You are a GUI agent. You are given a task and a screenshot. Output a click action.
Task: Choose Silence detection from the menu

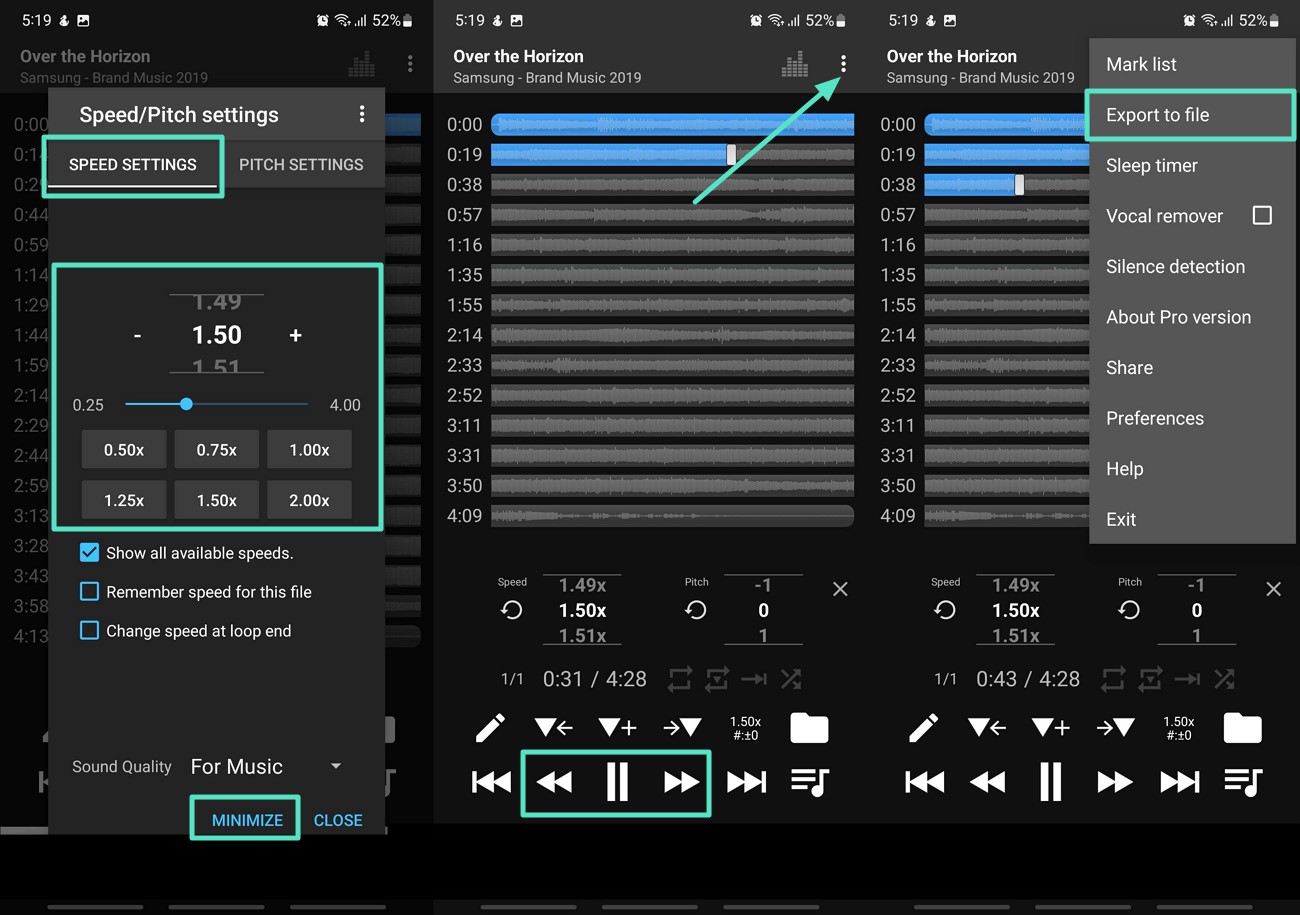(1192, 267)
